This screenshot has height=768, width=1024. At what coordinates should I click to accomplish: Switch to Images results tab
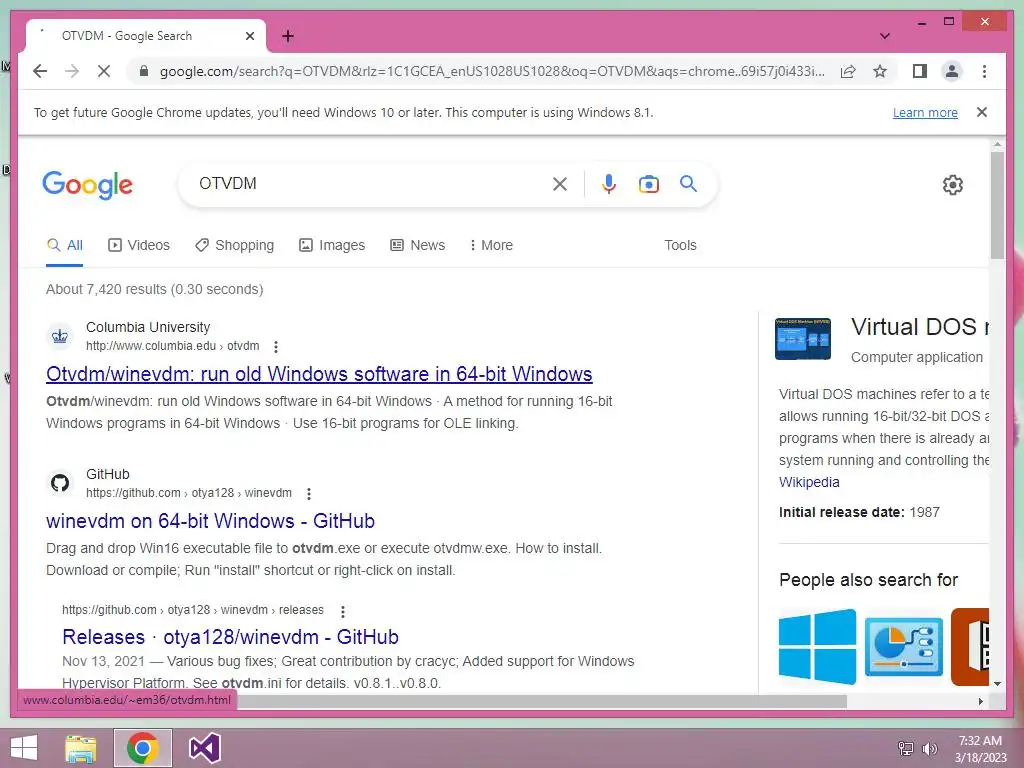332,246
